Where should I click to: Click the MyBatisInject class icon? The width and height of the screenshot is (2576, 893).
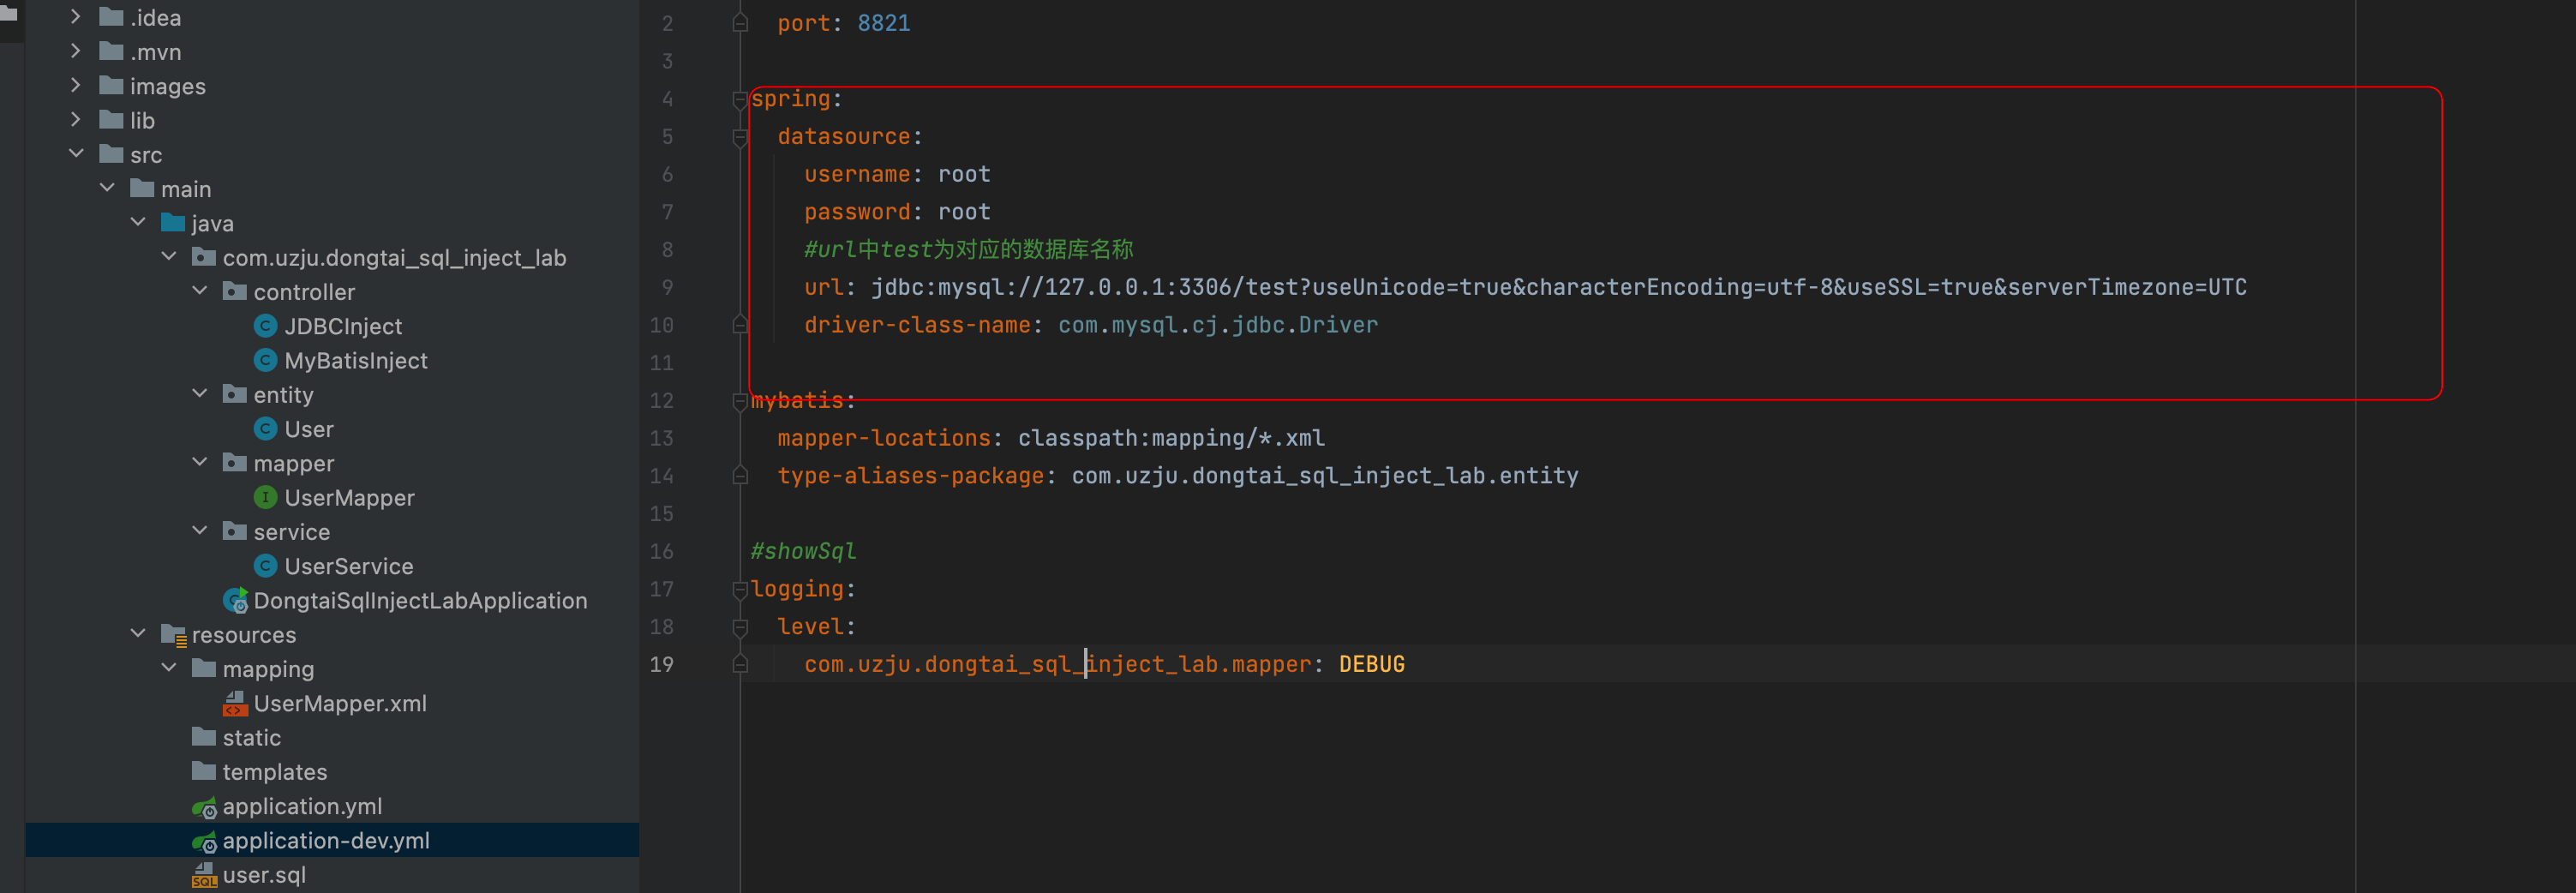pos(265,360)
